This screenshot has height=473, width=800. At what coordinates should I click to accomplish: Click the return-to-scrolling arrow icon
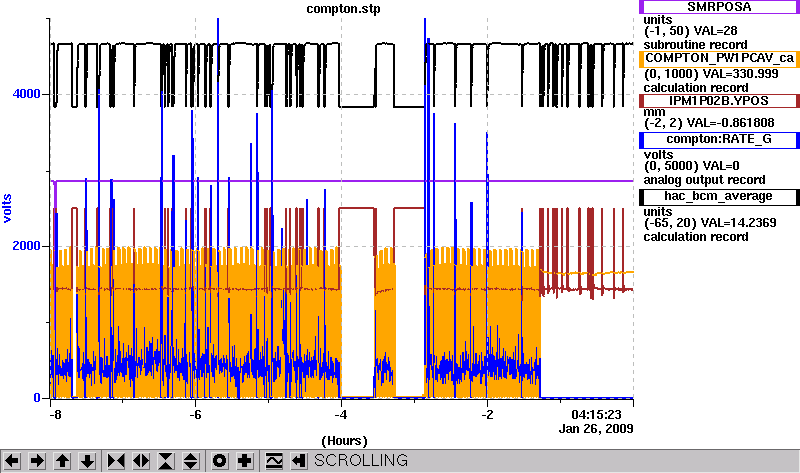(298, 461)
